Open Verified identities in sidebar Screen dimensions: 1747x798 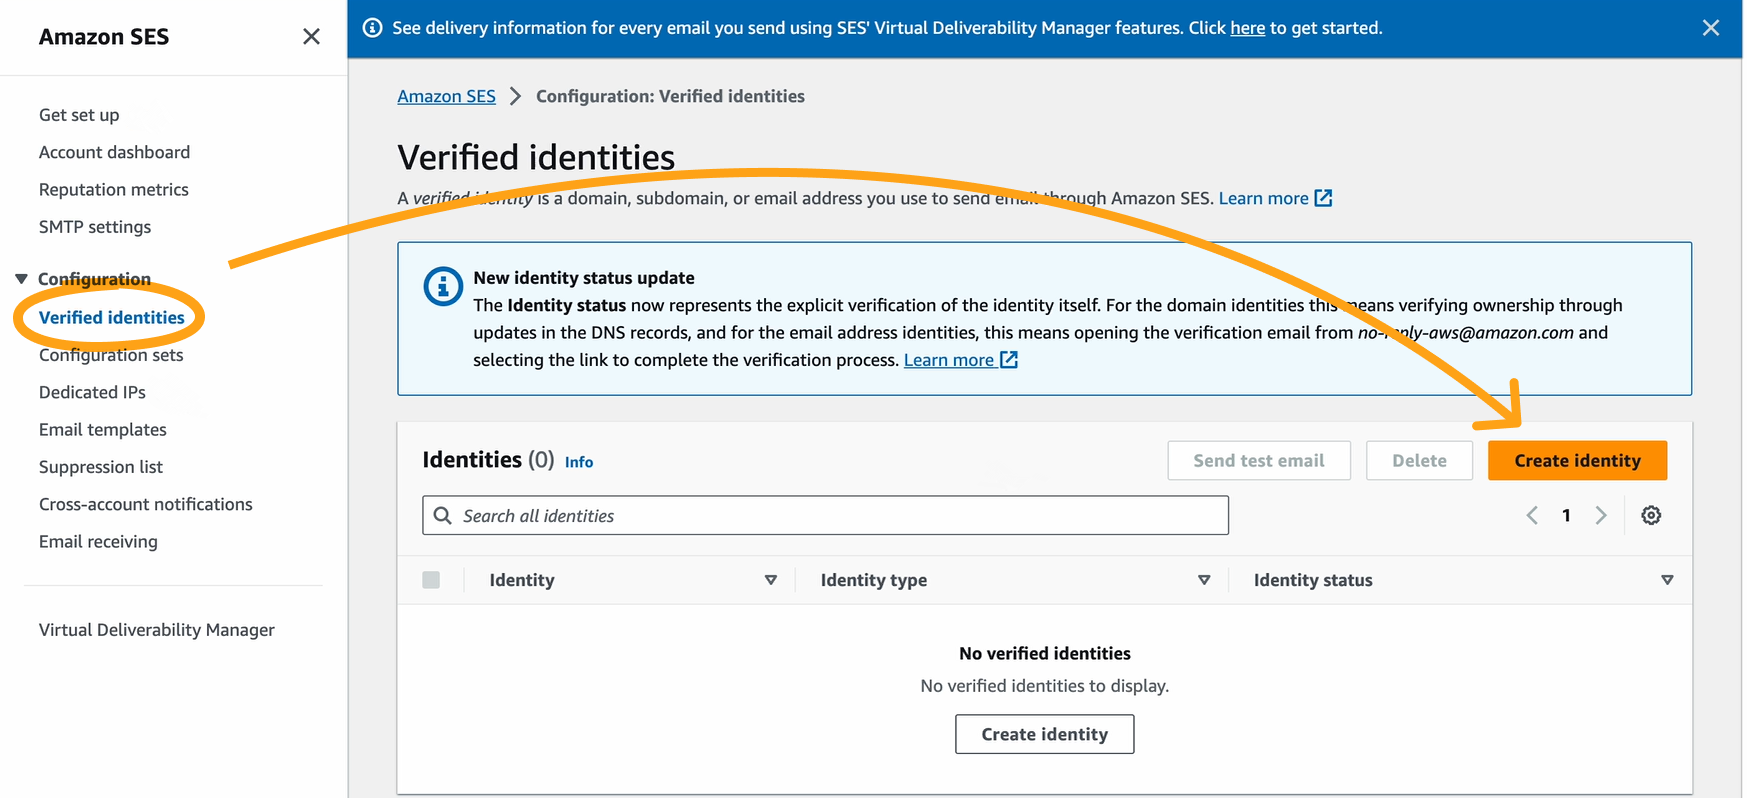[111, 317]
